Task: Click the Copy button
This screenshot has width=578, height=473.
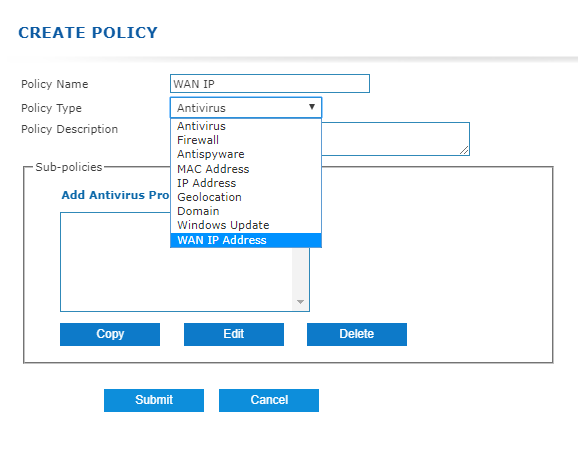Action: coord(110,334)
